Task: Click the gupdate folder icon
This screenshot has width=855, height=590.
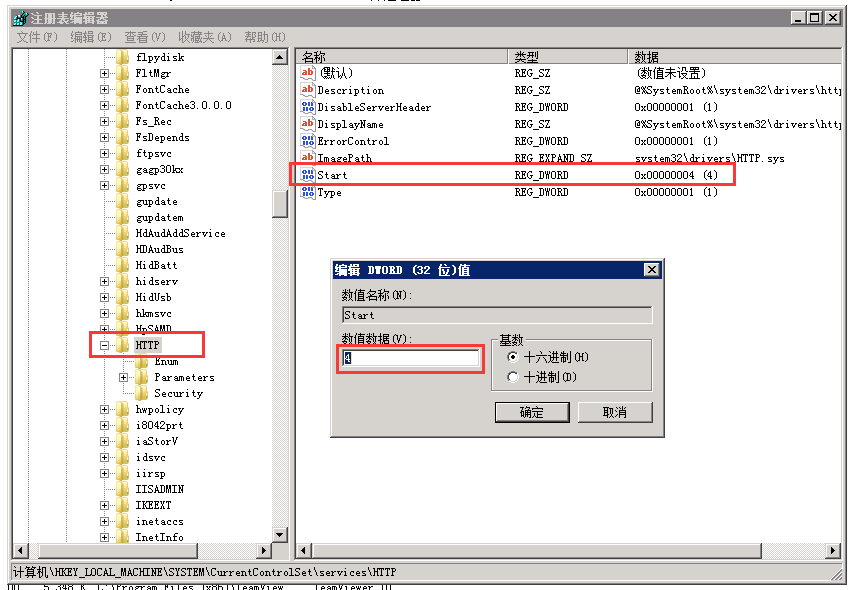Action: pyautogui.click(x=123, y=201)
